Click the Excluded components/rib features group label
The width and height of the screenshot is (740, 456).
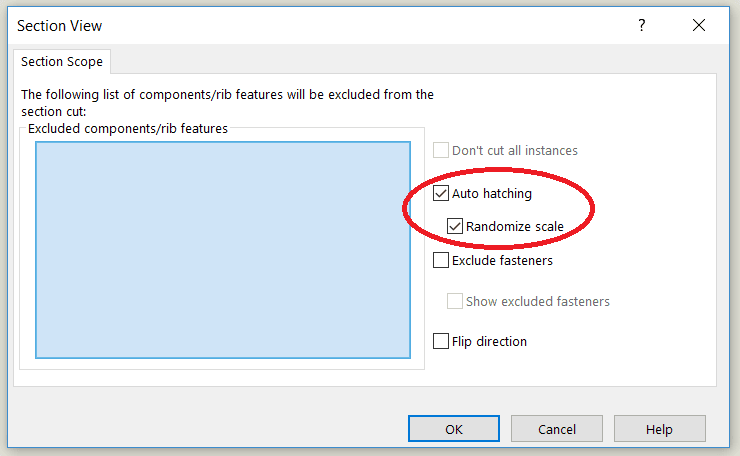(x=127, y=128)
